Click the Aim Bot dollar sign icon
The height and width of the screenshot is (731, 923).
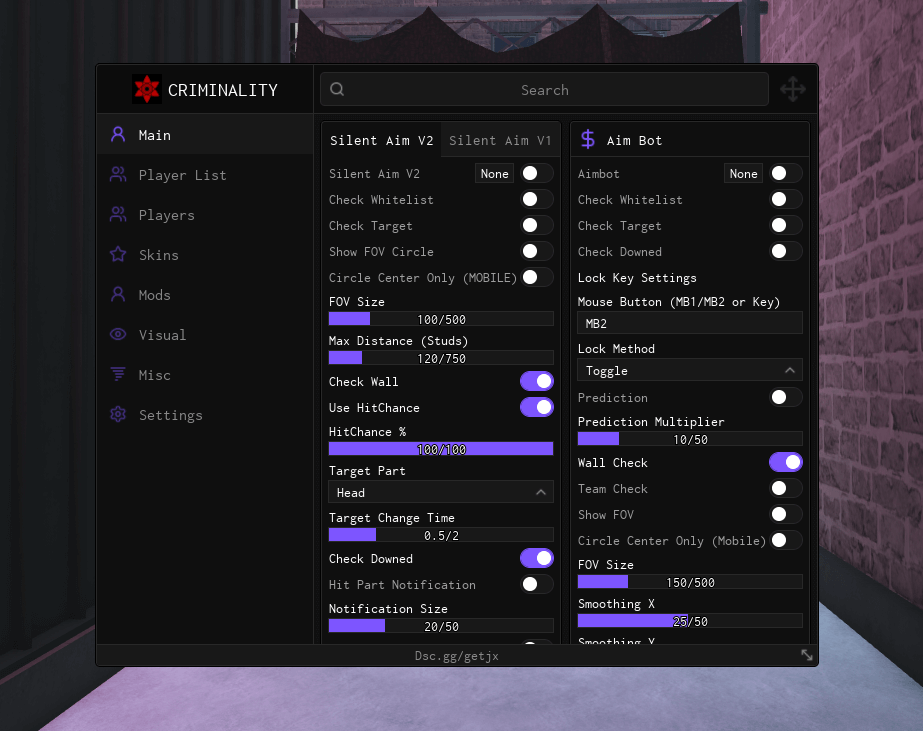pos(587,139)
